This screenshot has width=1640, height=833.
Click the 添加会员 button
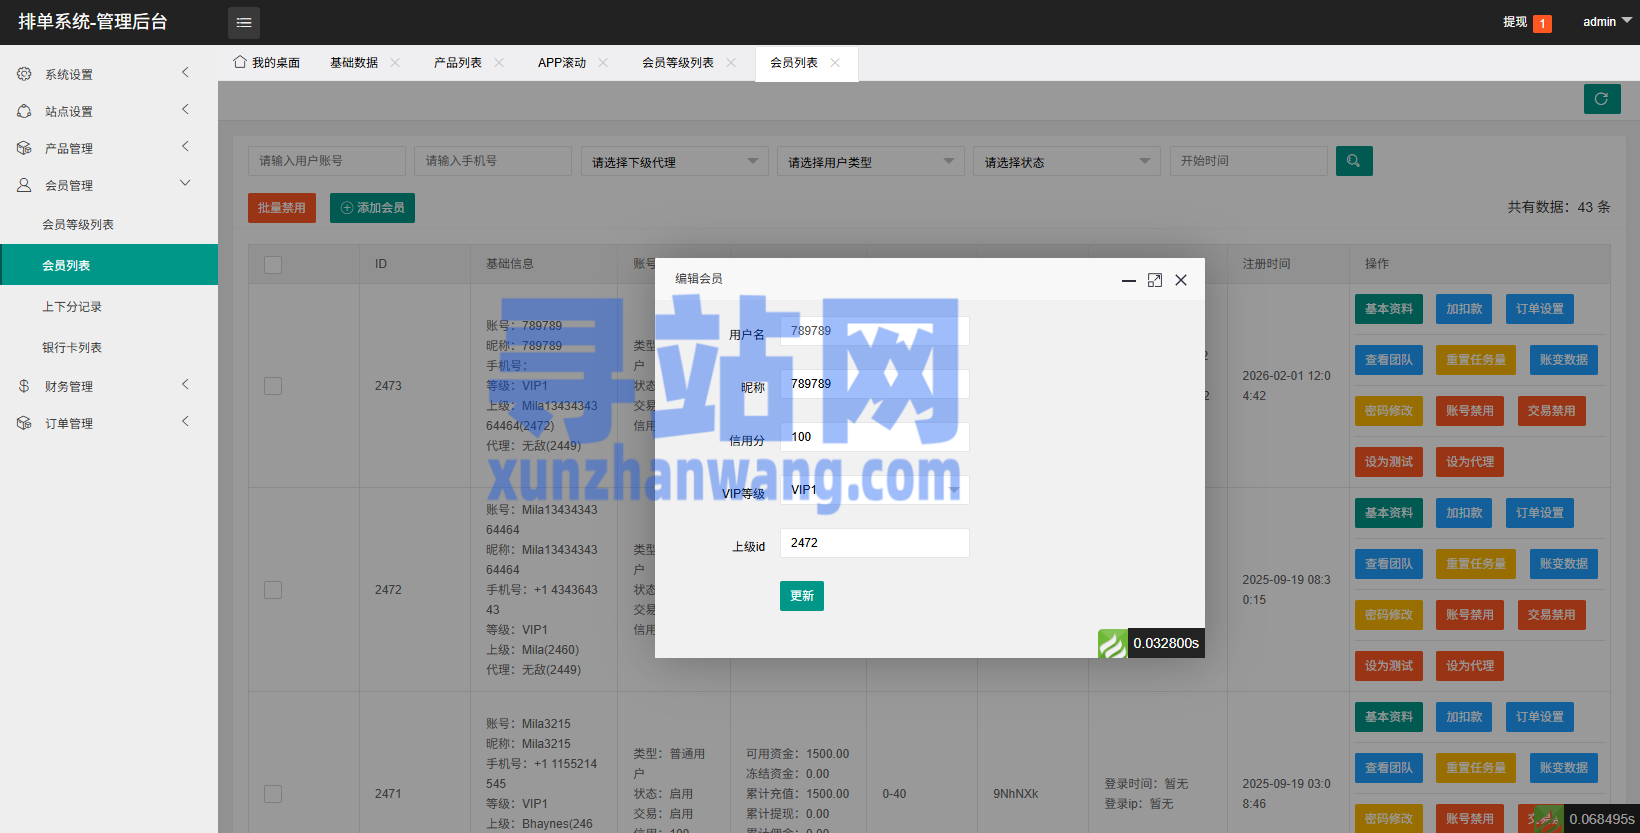[x=372, y=208]
